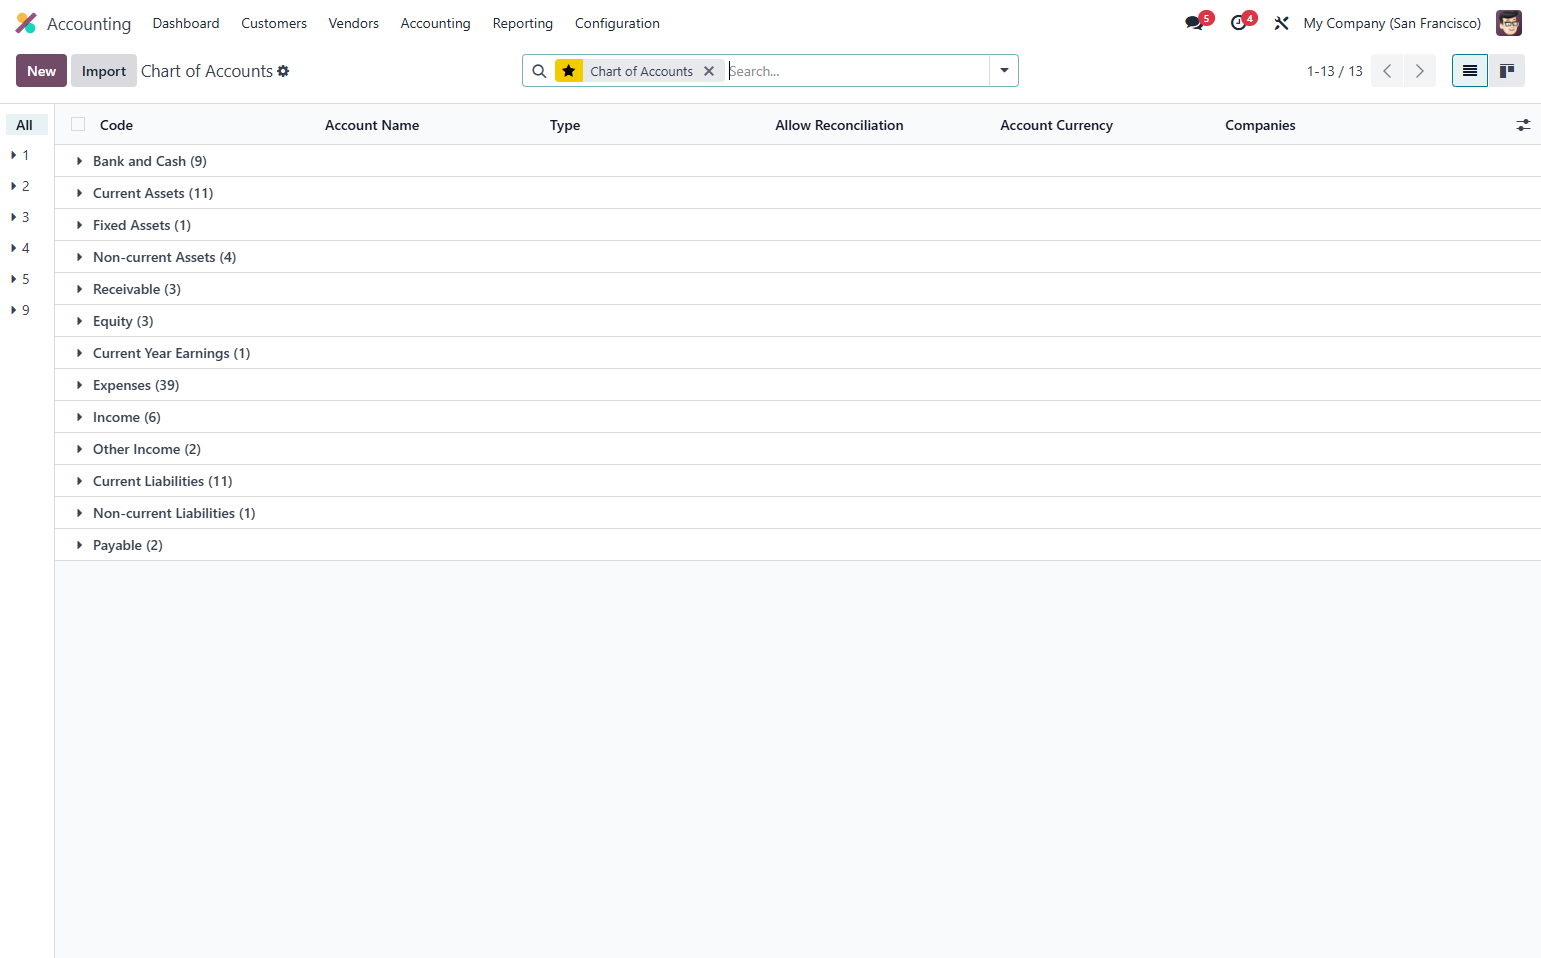Go to next page of records
Image resolution: width=1541 pixels, height=958 pixels.
[x=1420, y=71]
